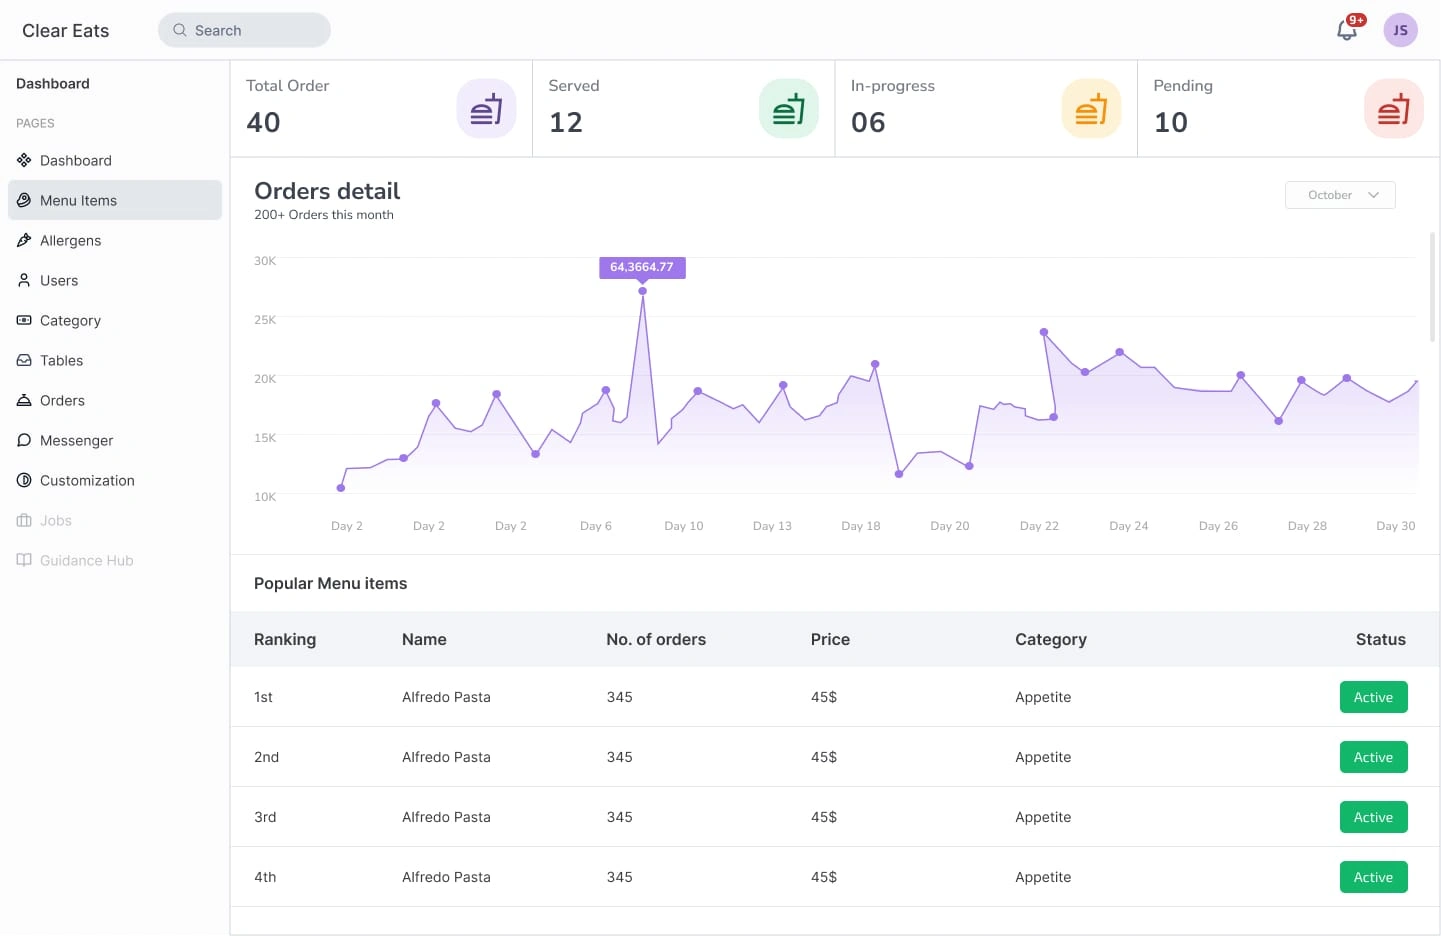Click the 64,3664.77 chart tooltip
Viewport: 1441px width, 936px height.
(x=642, y=267)
